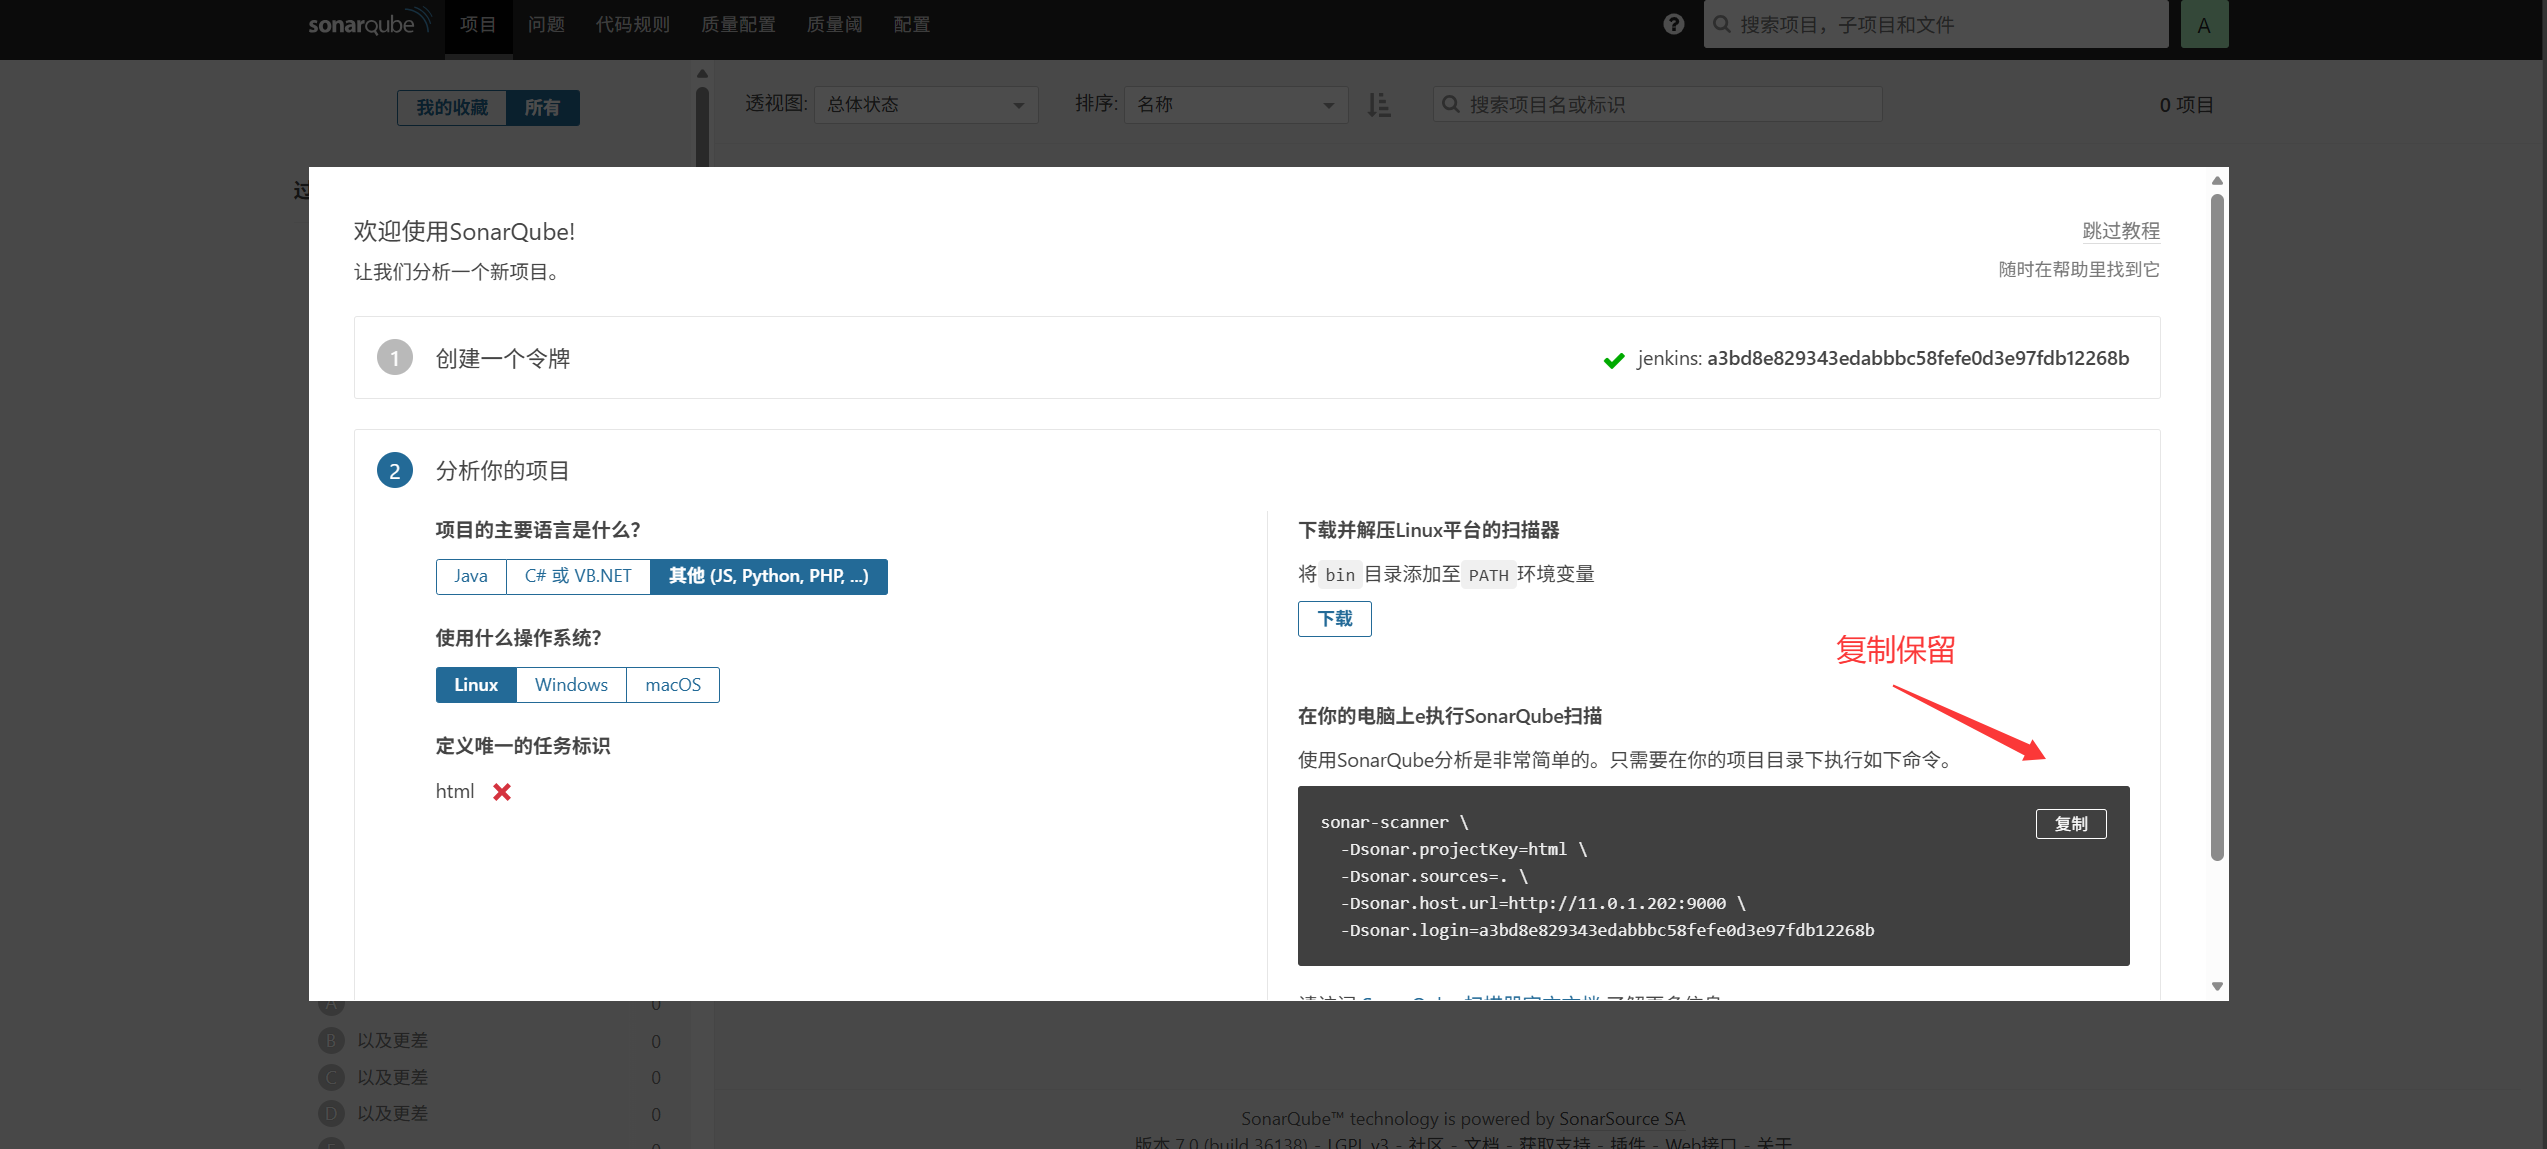Click the D 以及更差 filter row
The image size is (2547, 1149).
point(490,1113)
